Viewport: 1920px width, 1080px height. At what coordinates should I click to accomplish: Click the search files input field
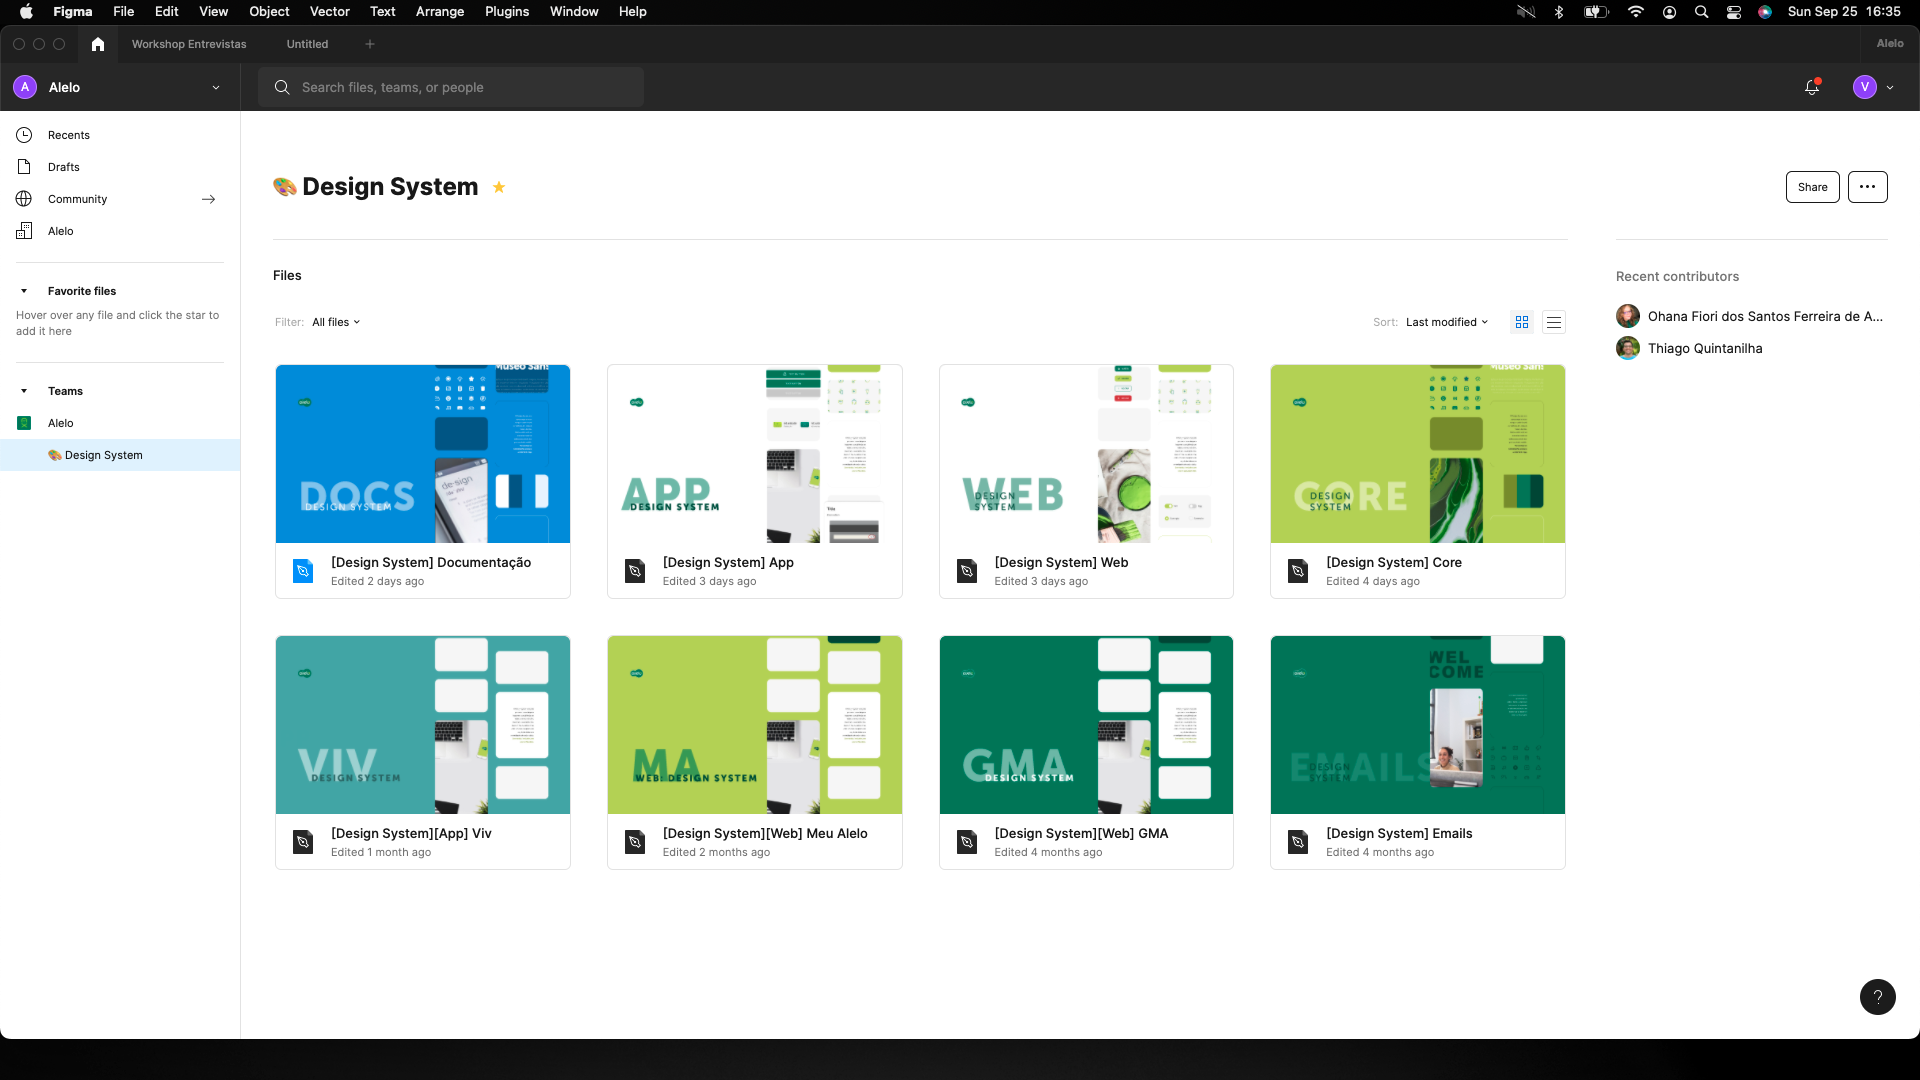[x=460, y=87]
